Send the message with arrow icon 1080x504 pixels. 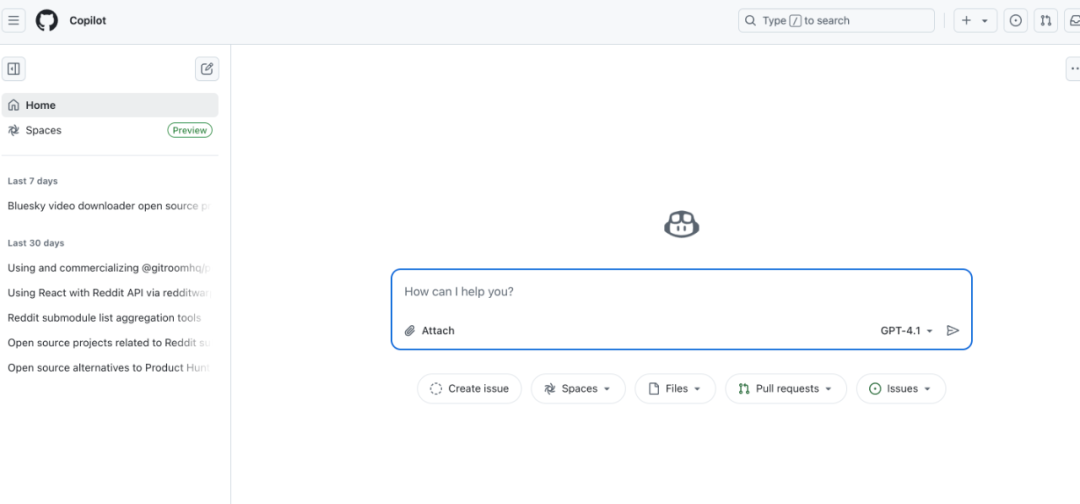(x=953, y=330)
